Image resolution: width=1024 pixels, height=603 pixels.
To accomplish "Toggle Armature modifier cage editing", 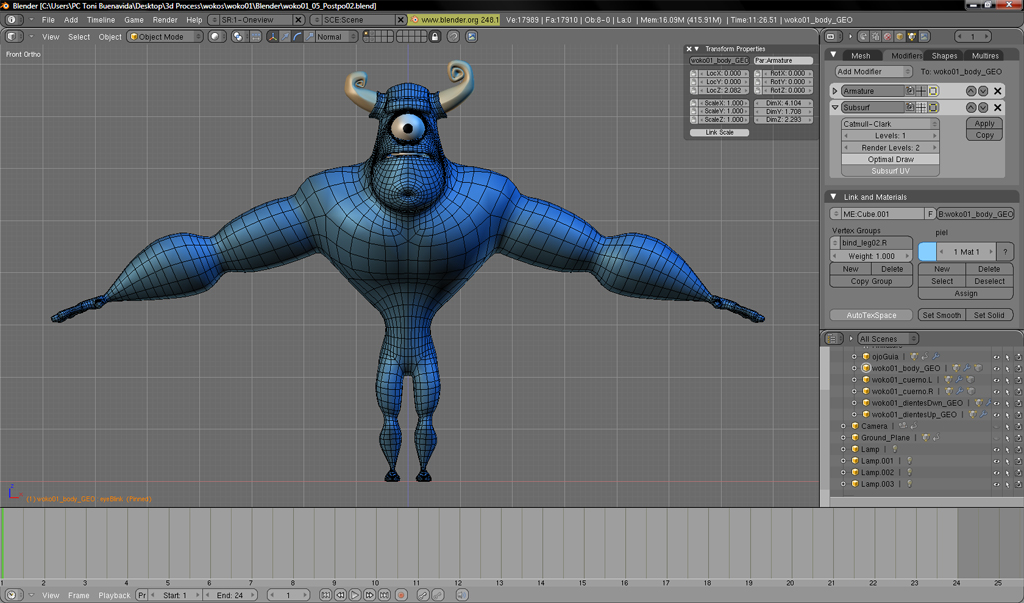I will pos(933,91).
